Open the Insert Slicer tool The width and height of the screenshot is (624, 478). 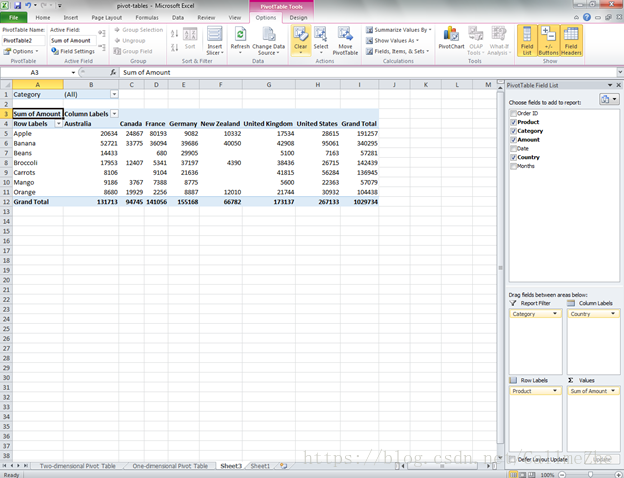pos(215,41)
